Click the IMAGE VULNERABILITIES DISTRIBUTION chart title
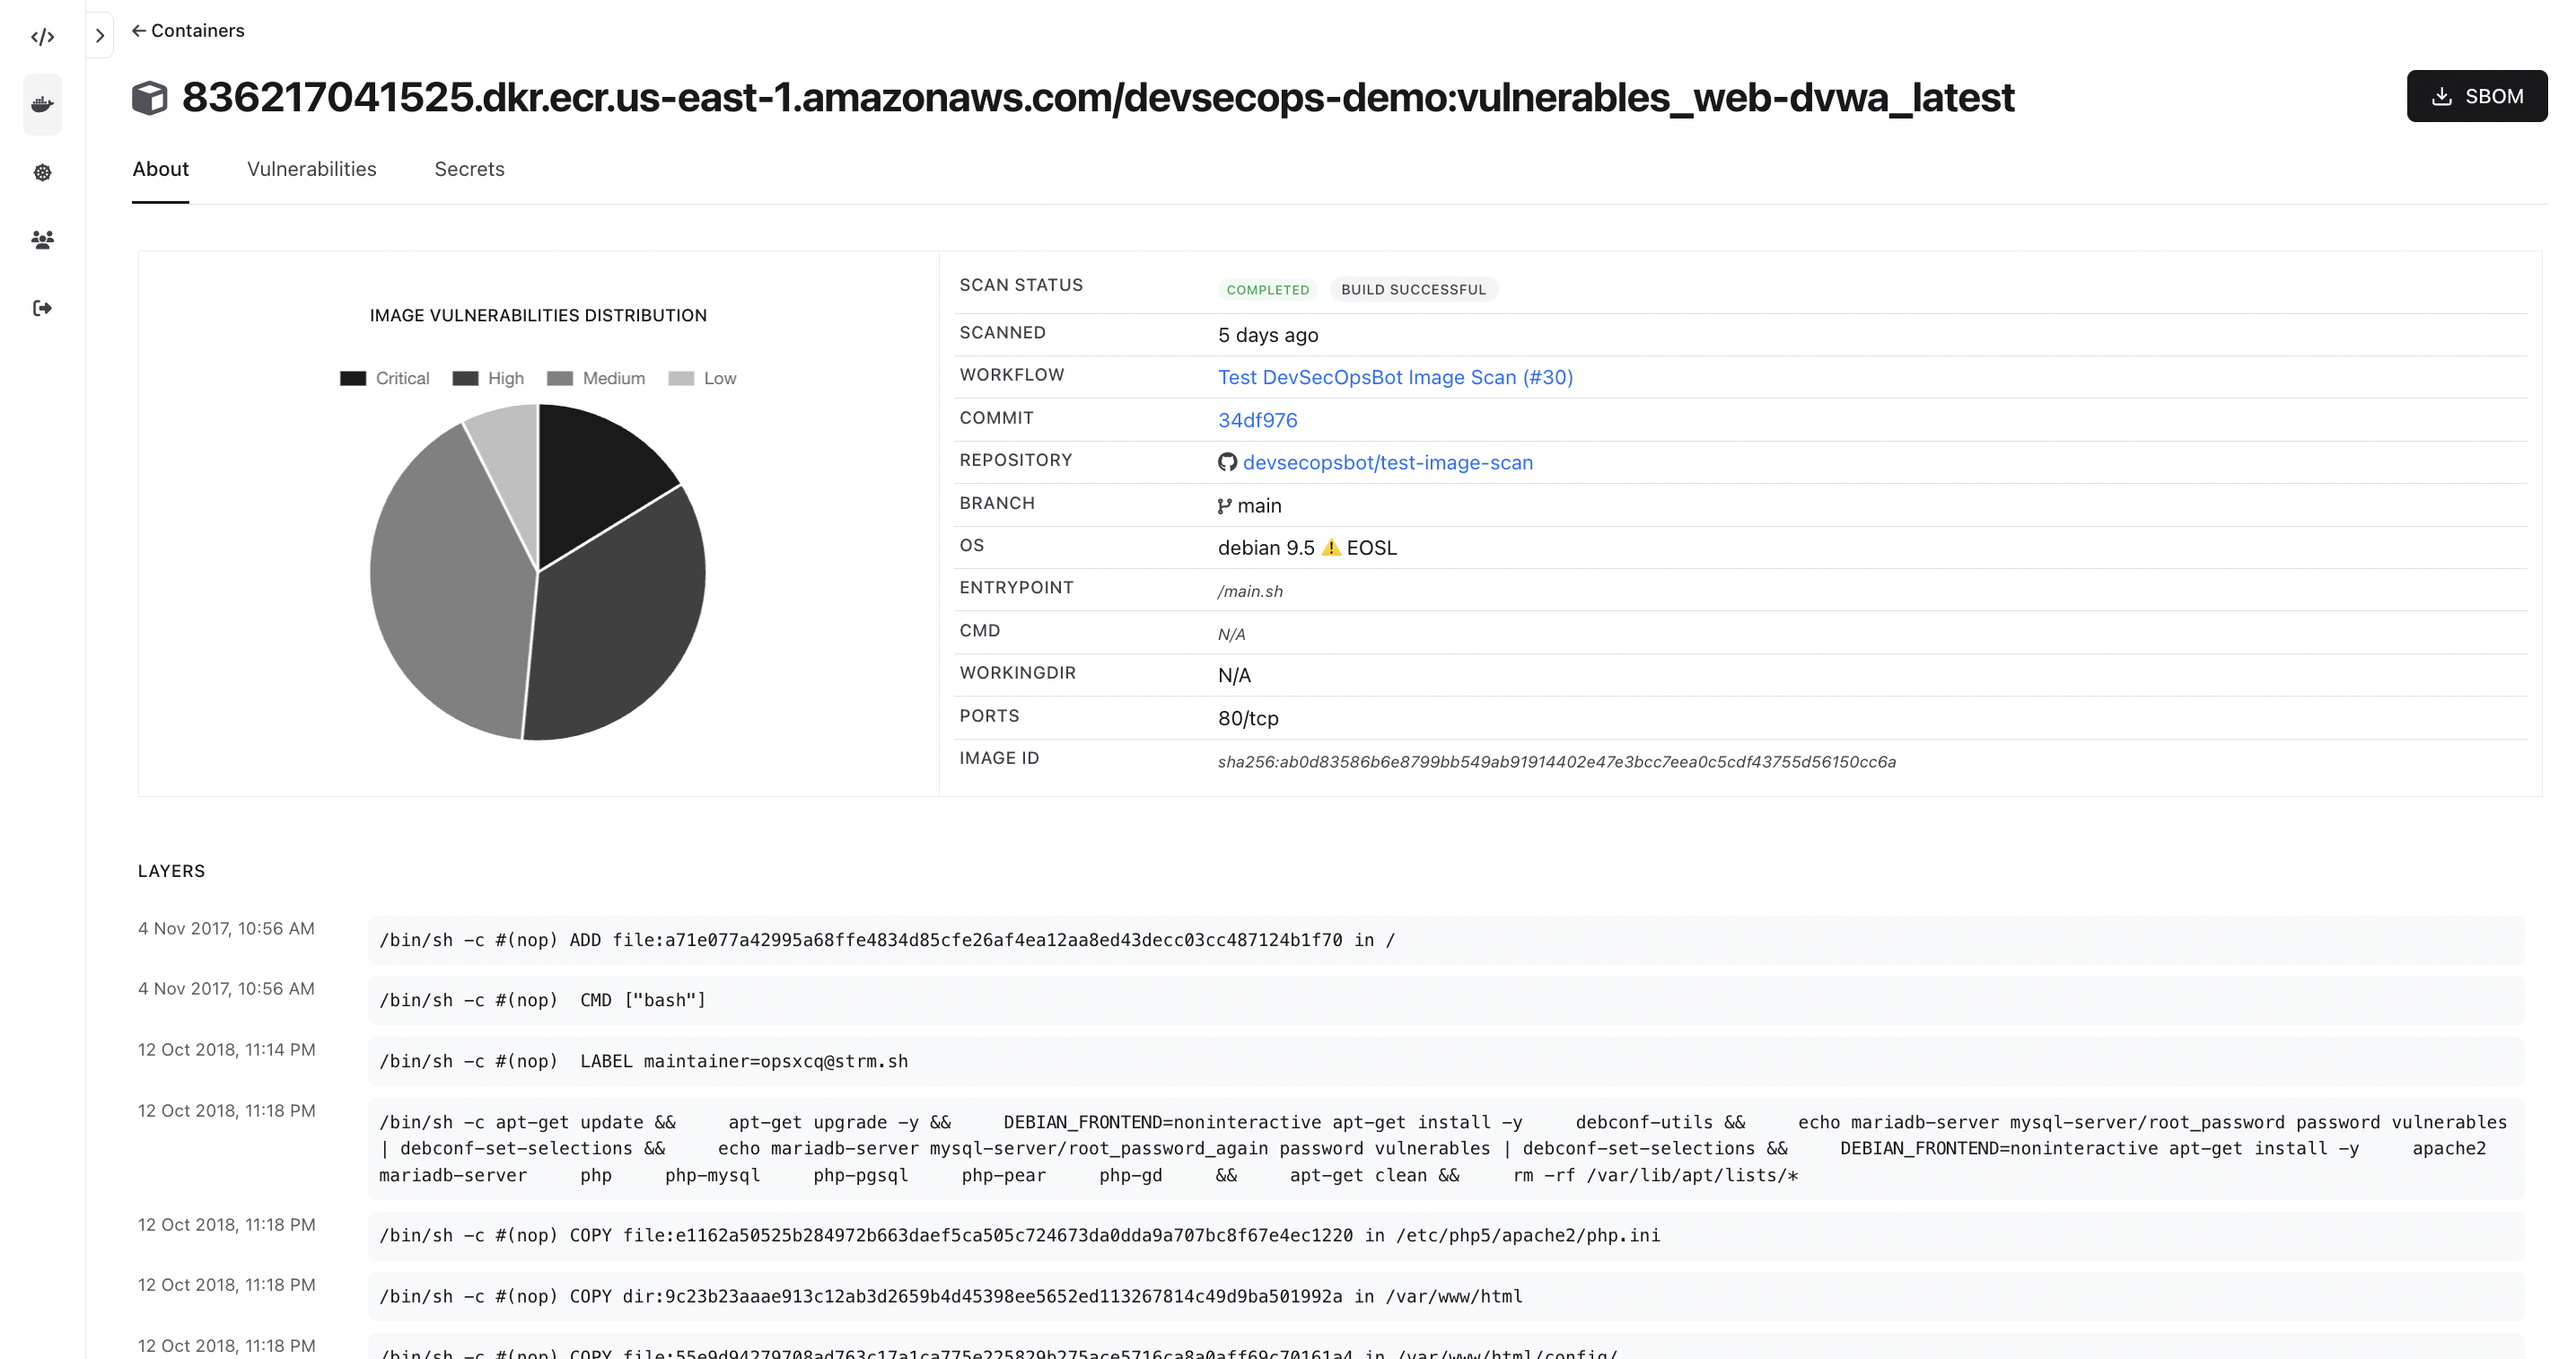 [538, 315]
